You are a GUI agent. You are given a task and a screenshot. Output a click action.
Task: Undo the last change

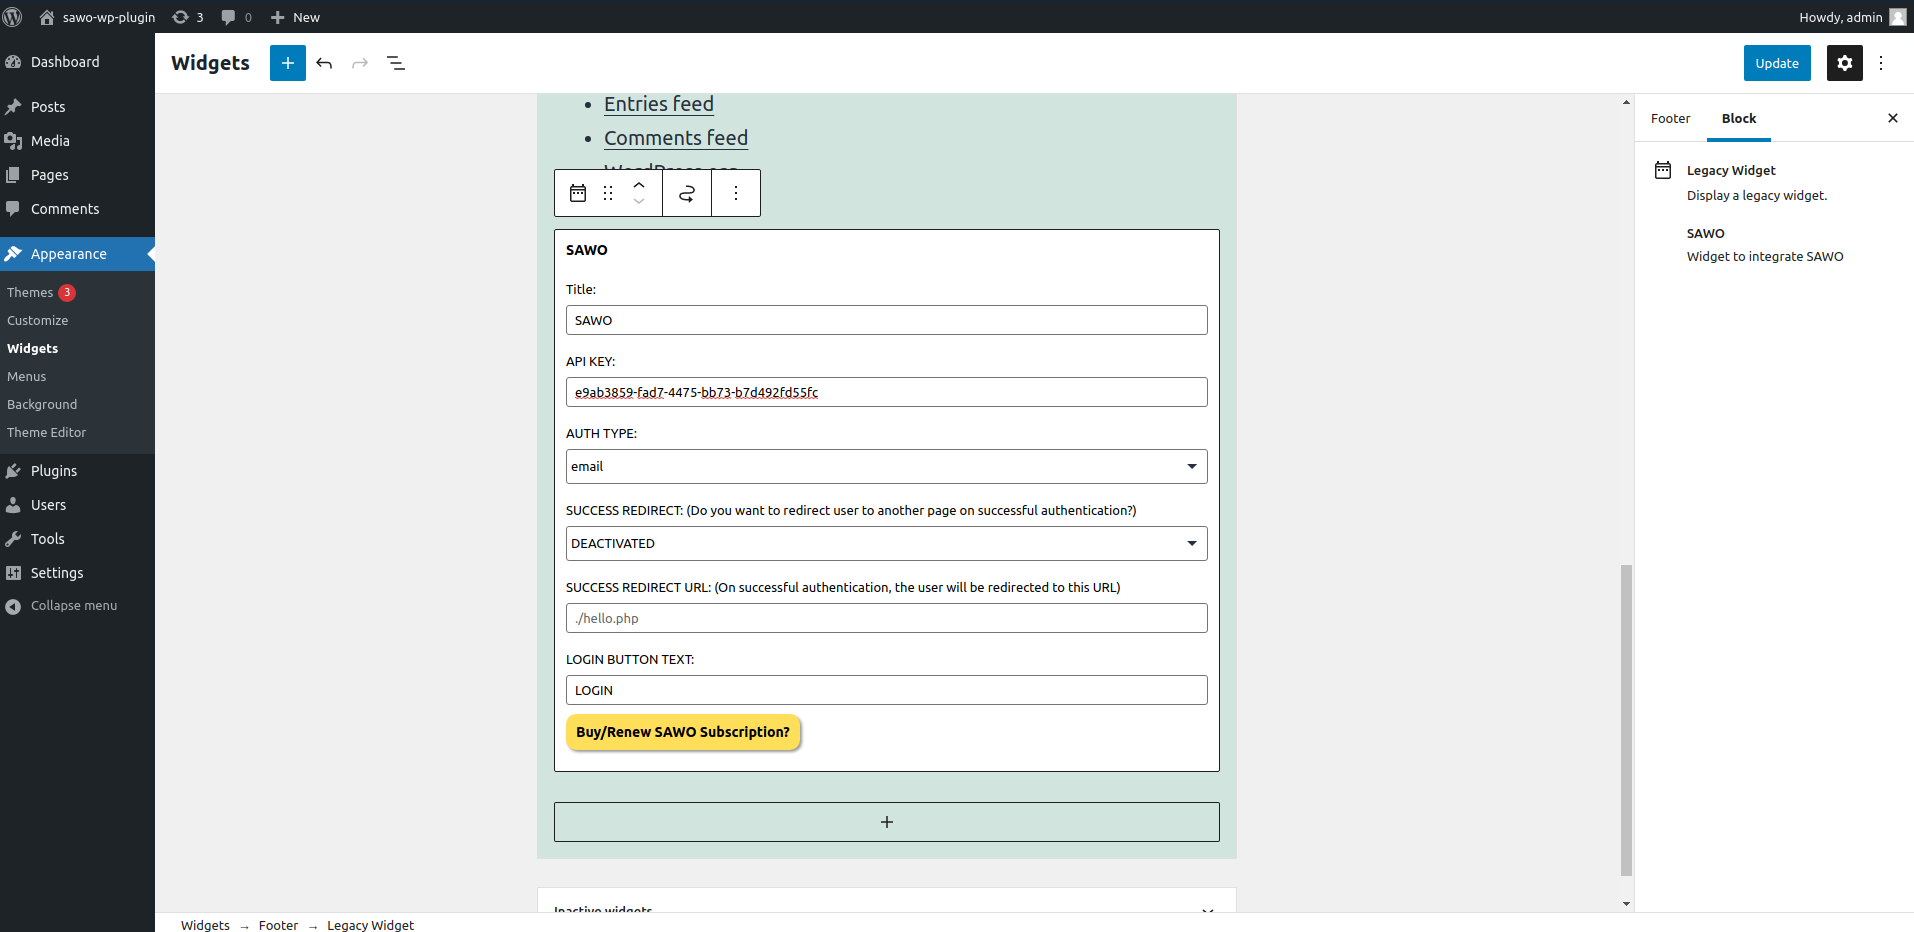[x=324, y=63]
